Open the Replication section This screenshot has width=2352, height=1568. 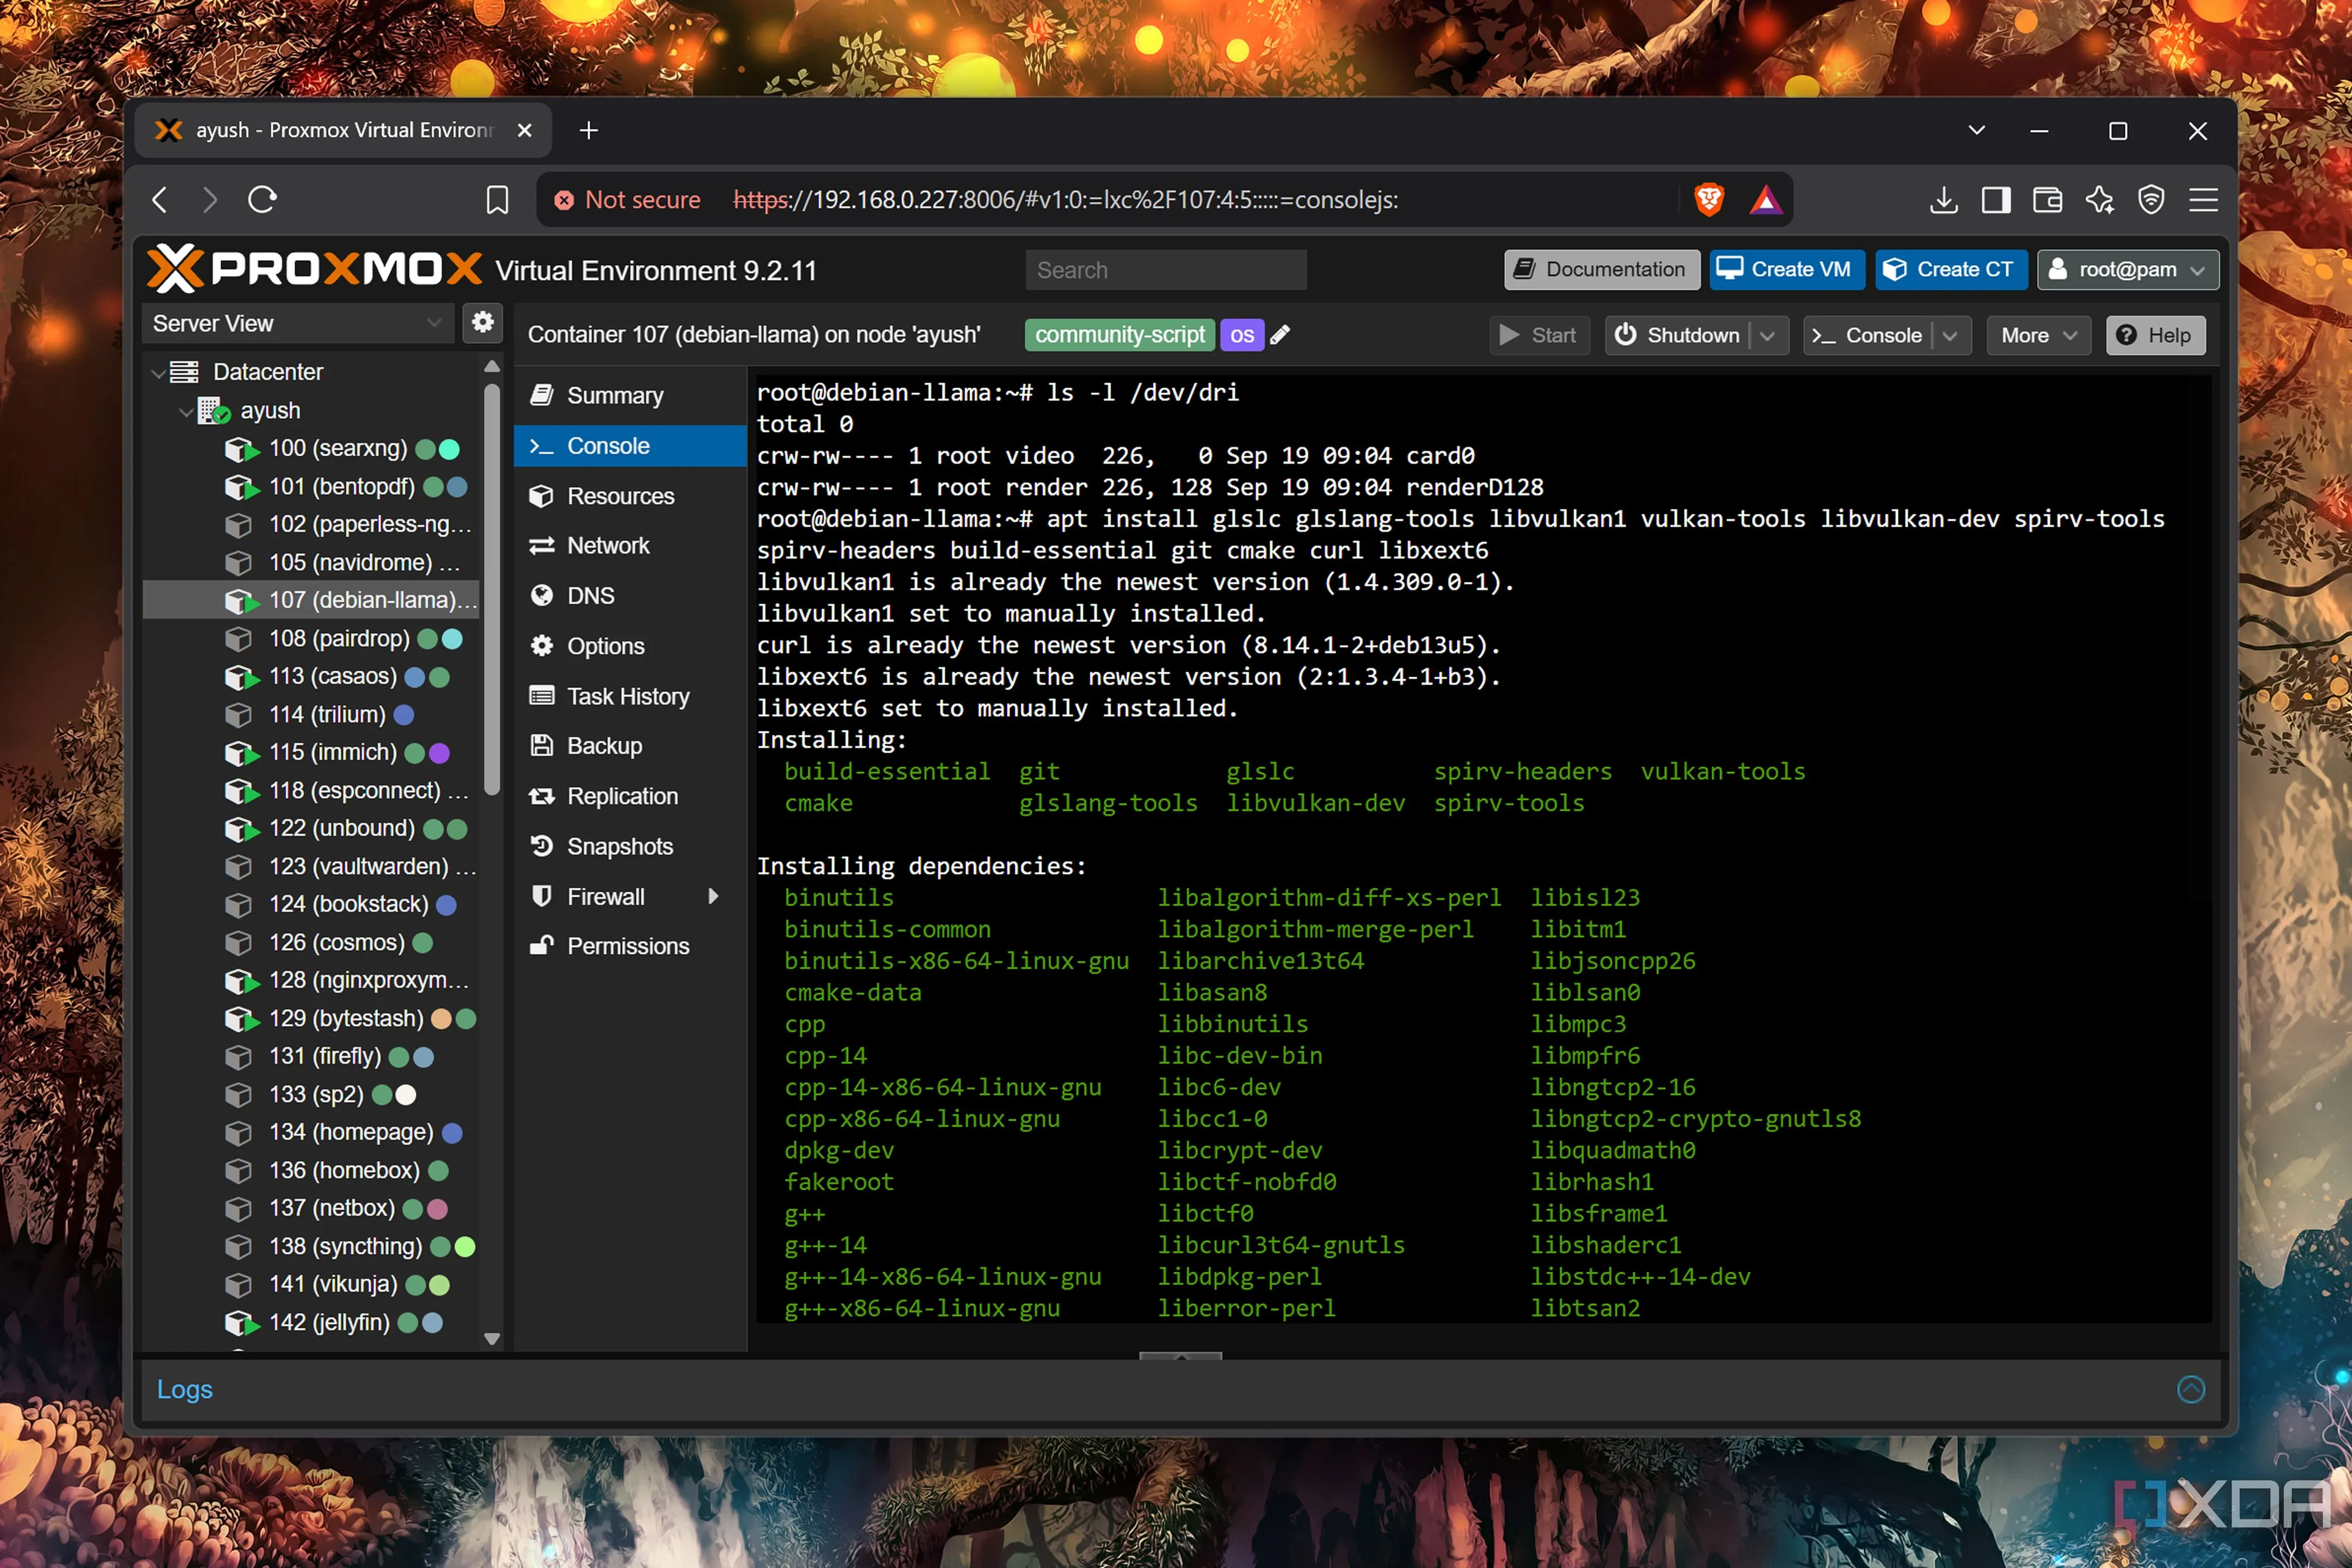(x=630, y=796)
